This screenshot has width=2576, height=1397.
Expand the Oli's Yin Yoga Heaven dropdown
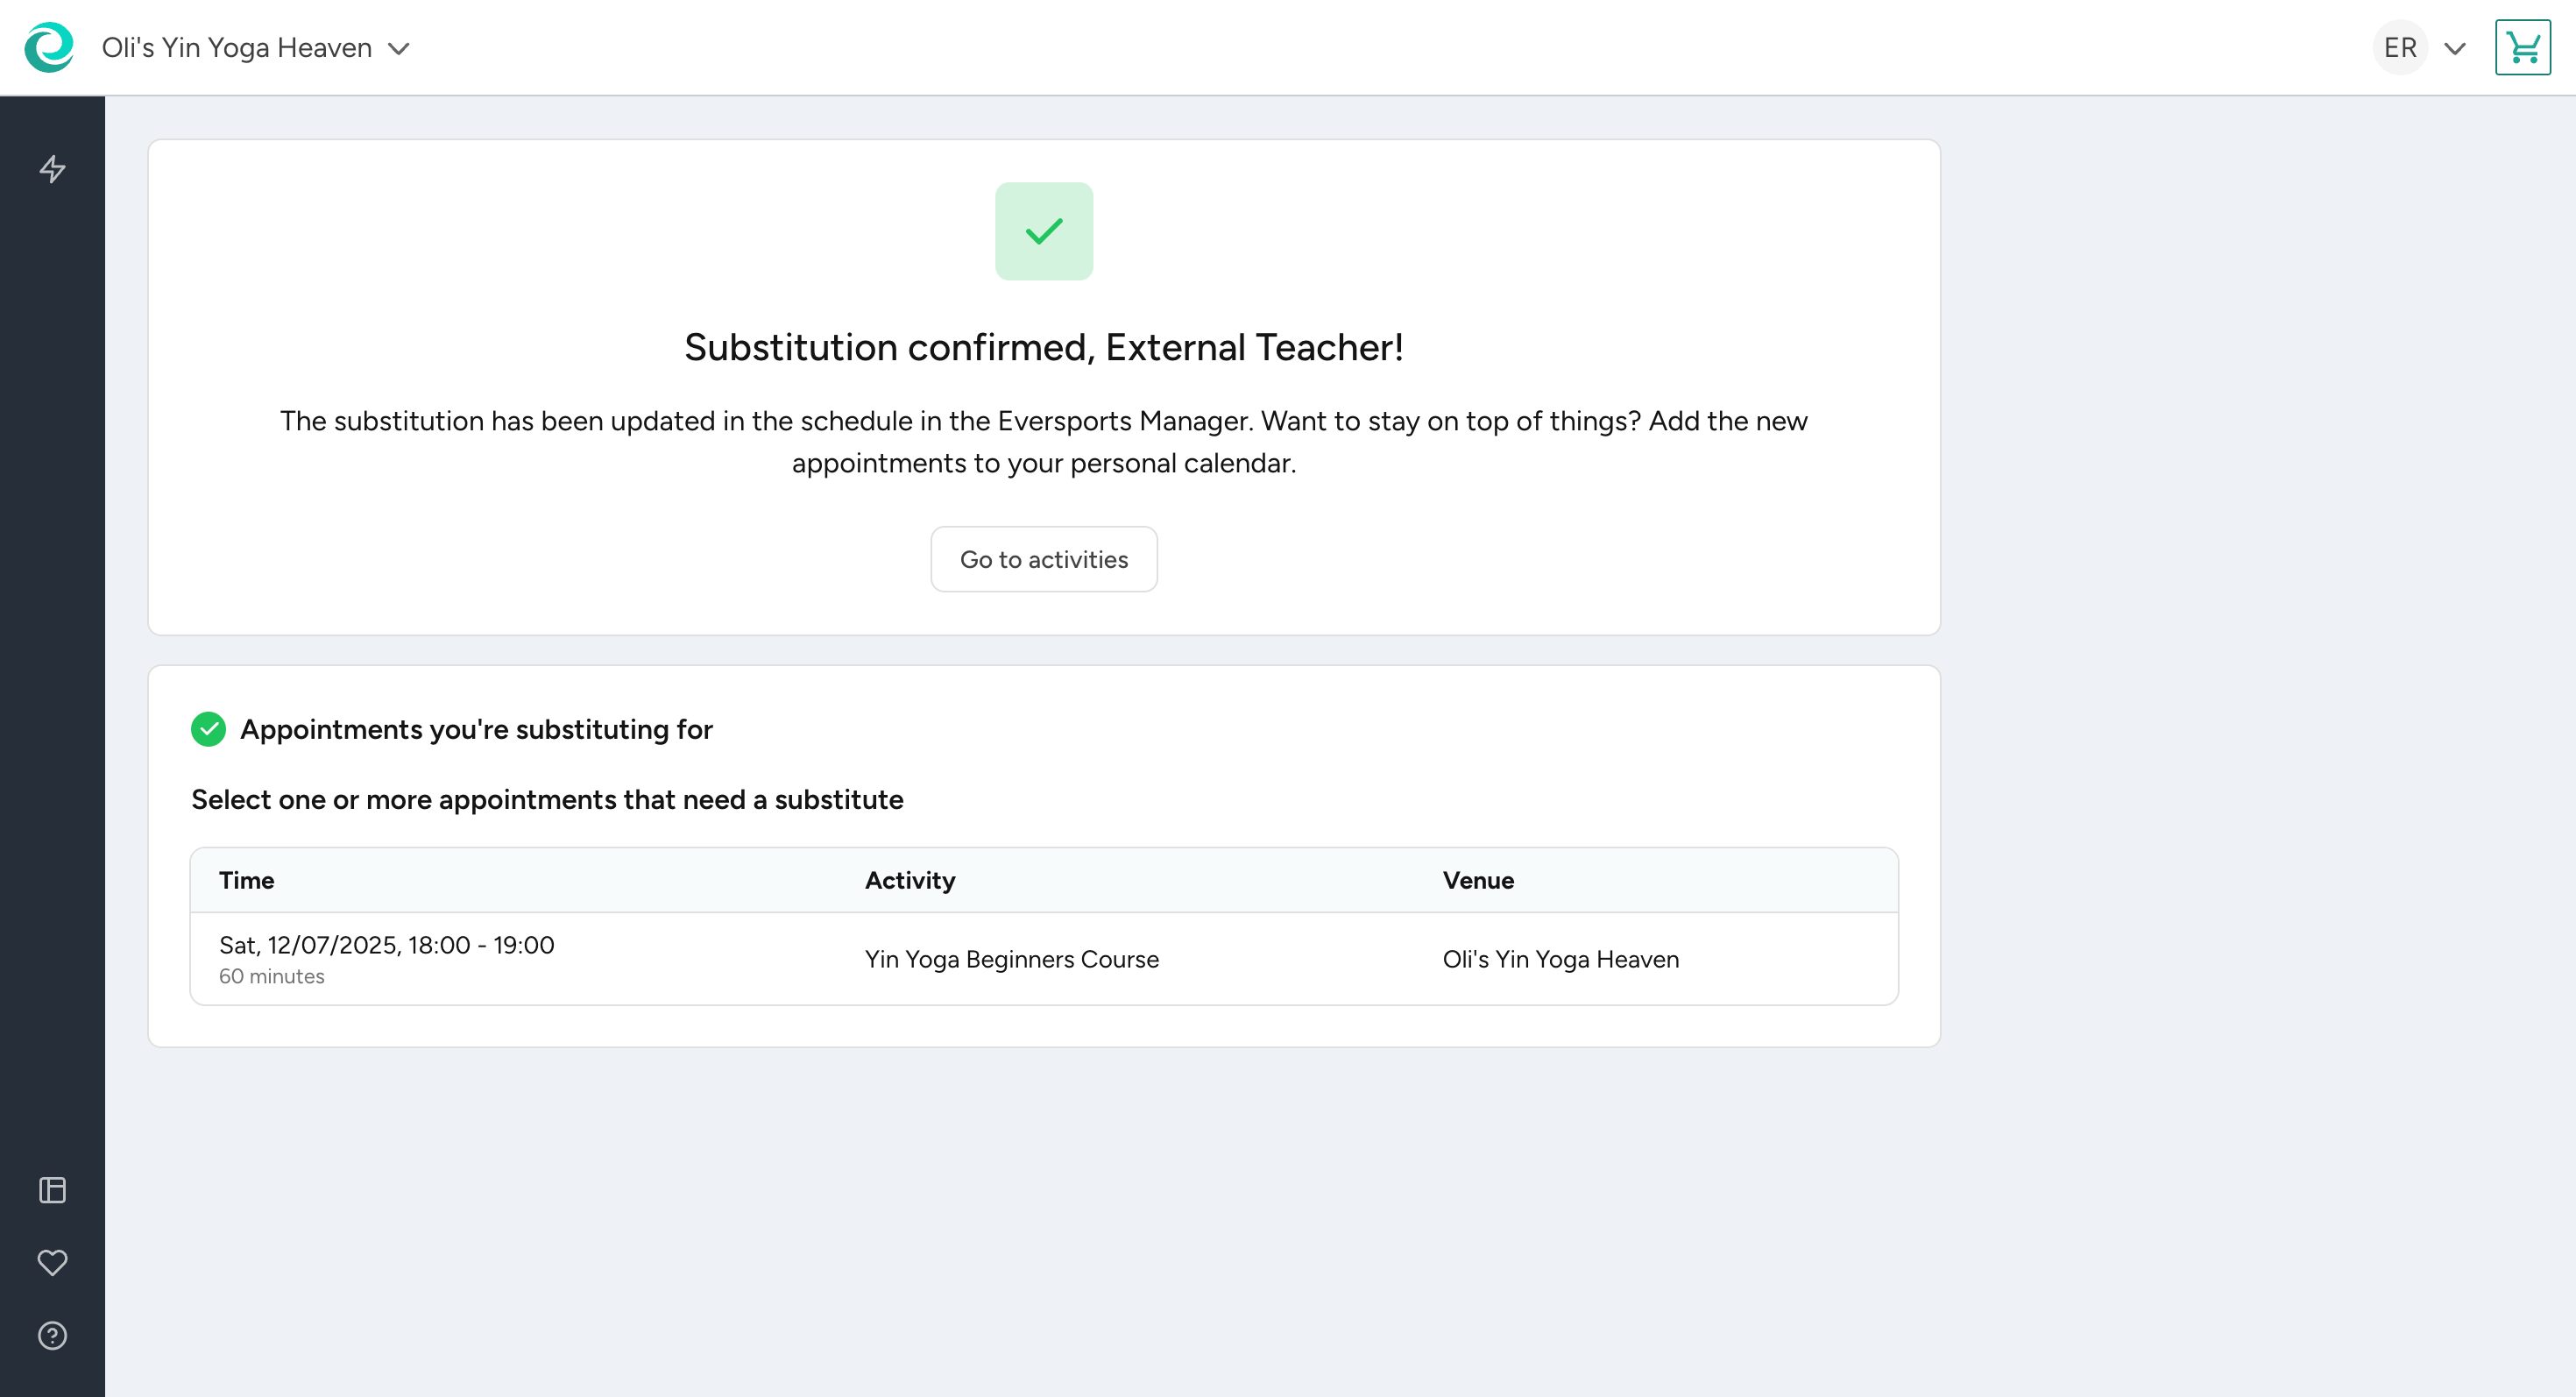pyautogui.click(x=399, y=49)
